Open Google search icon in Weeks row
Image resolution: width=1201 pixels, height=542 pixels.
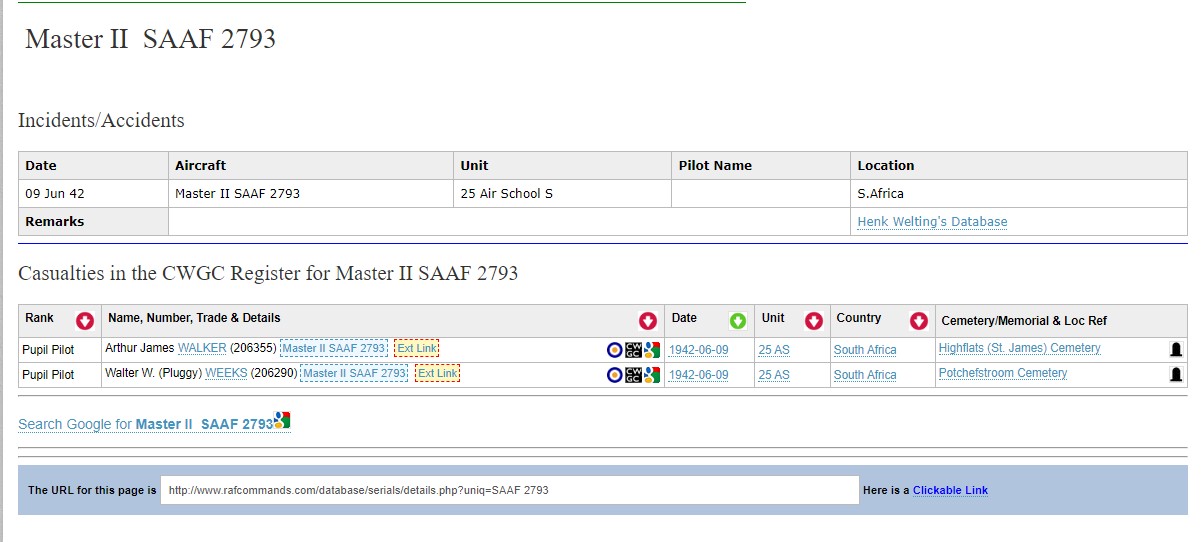651,375
